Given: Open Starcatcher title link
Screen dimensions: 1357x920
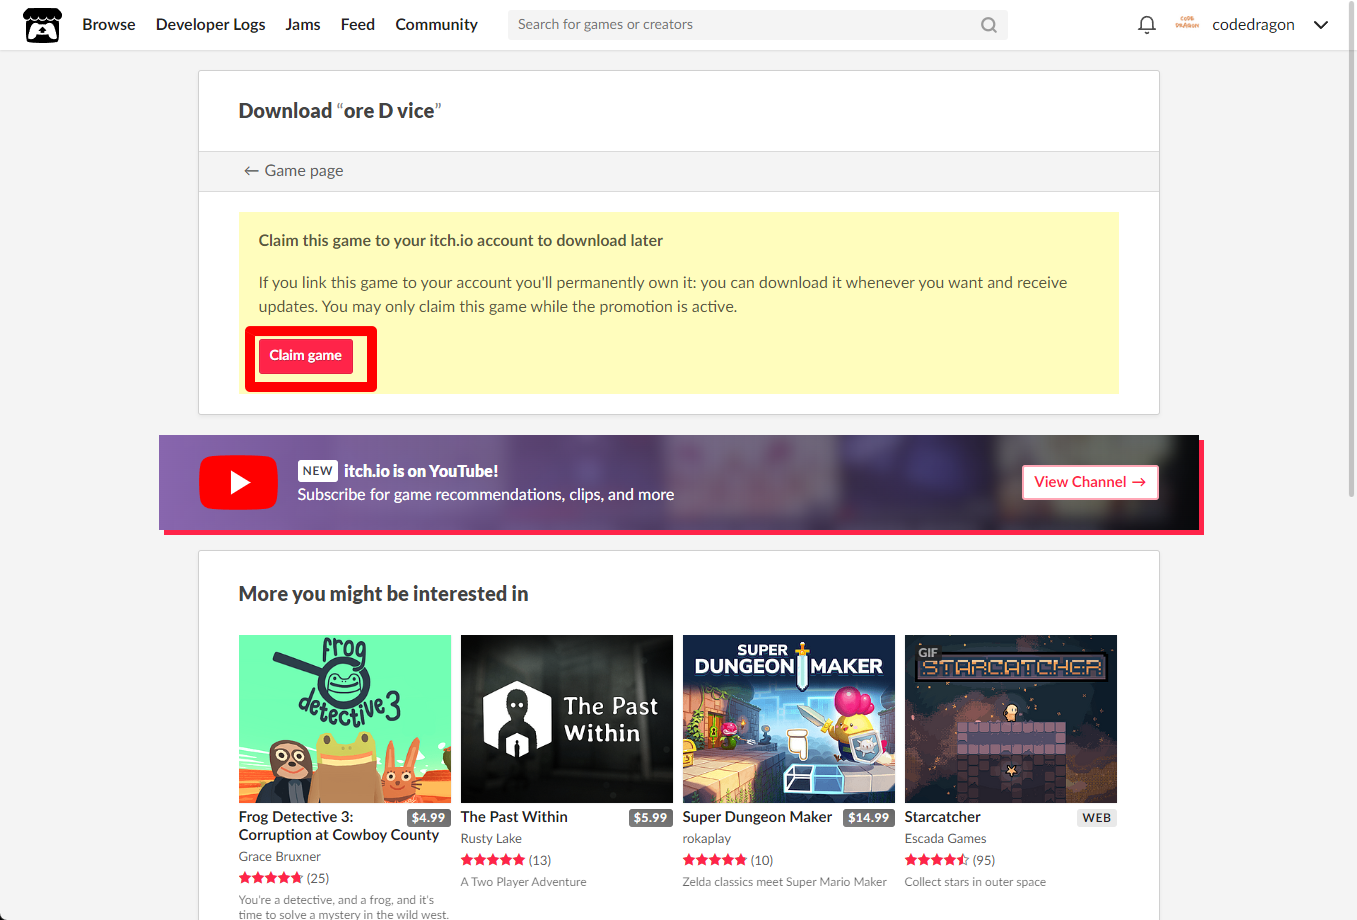Looking at the screenshot, I should [943, 817].
